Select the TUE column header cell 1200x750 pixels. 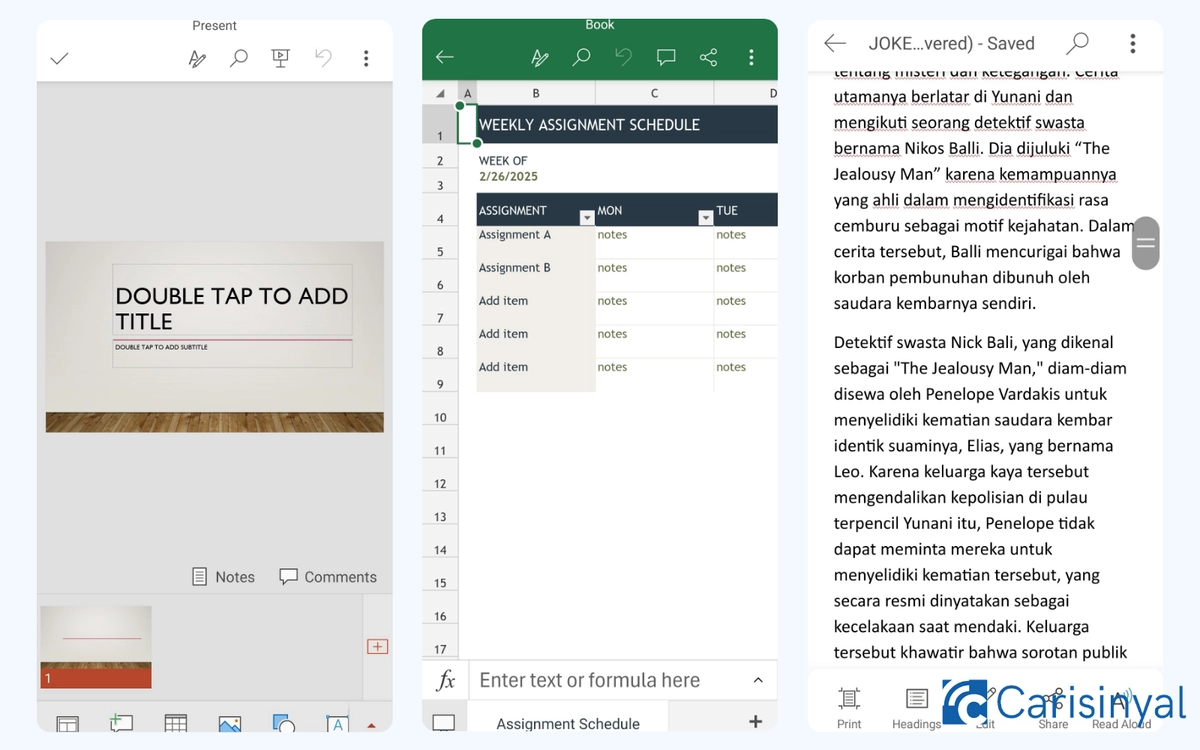[745, 210]
